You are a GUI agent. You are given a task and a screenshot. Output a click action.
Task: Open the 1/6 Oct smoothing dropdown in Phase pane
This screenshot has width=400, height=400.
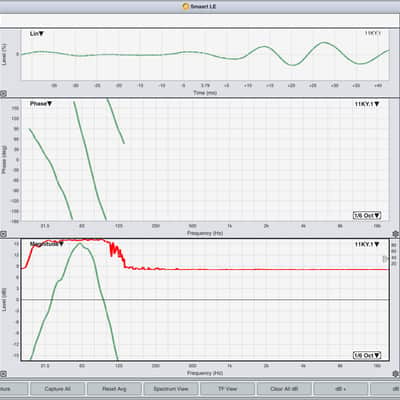coord(367,215)
